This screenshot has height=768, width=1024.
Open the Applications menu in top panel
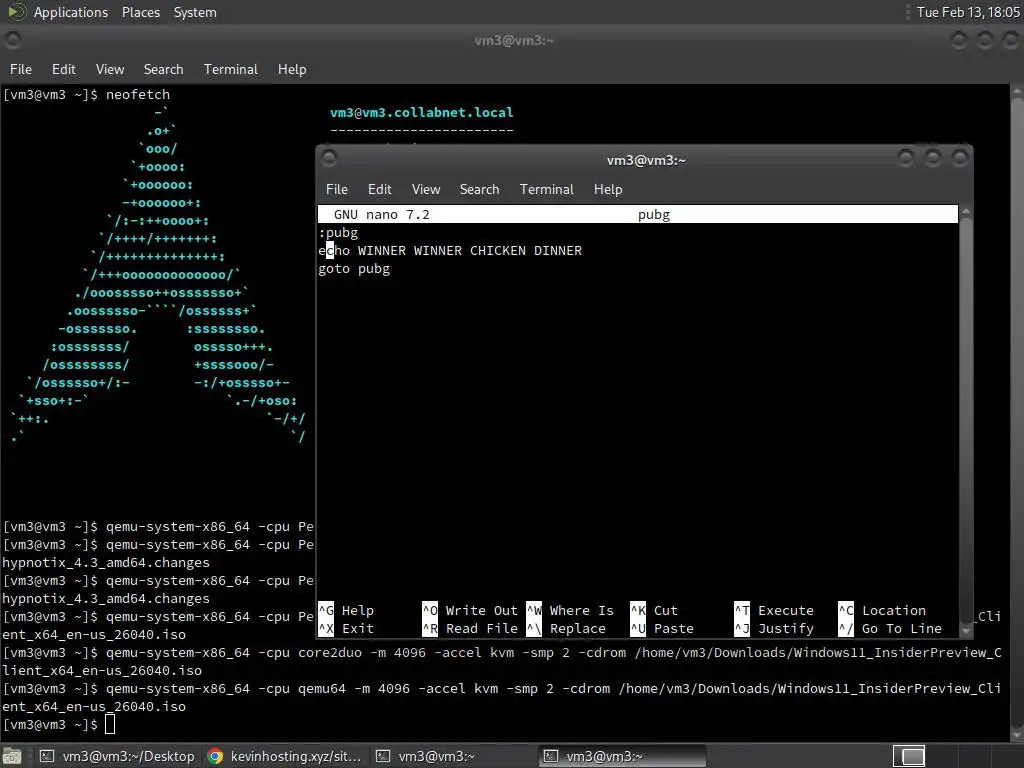[71, 12]
